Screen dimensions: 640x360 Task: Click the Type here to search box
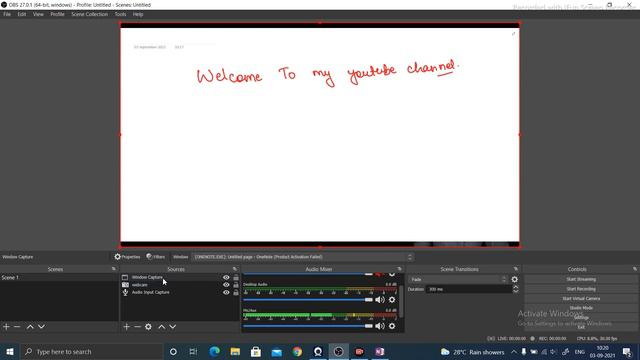tap(92, 351)
